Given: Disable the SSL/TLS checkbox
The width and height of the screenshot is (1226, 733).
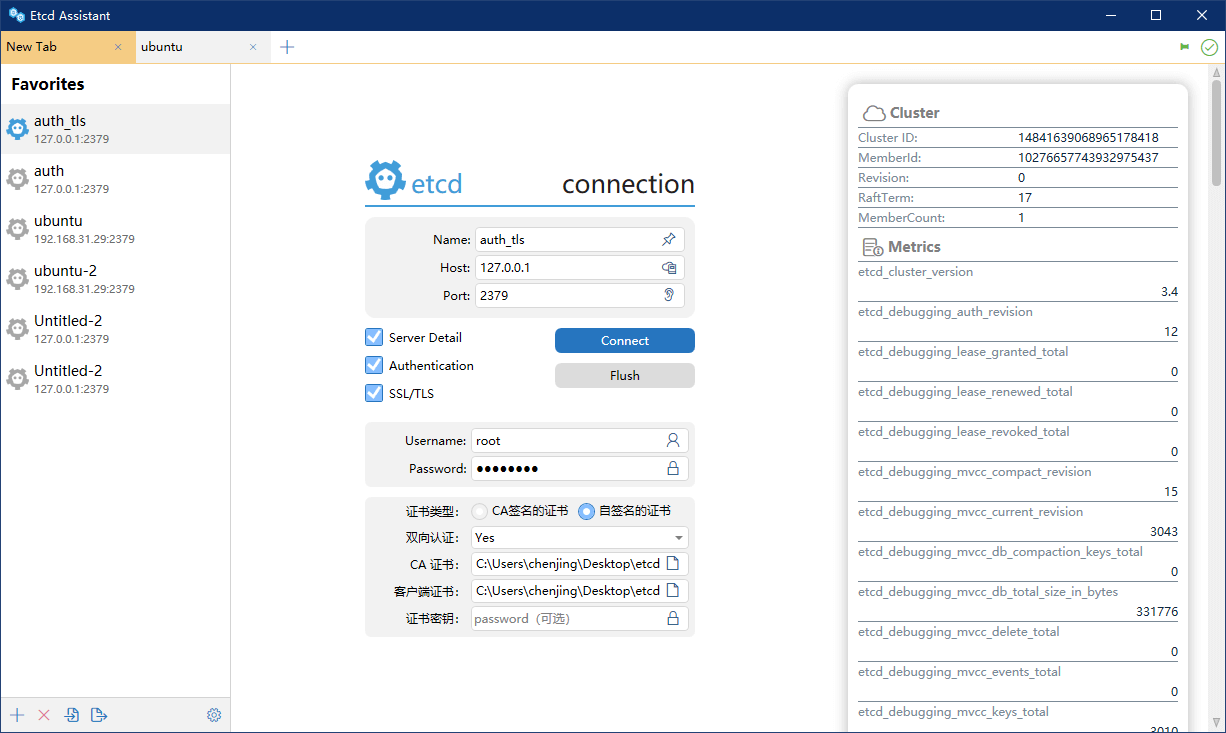Looking at the screenshot, I should click(374, 393).
